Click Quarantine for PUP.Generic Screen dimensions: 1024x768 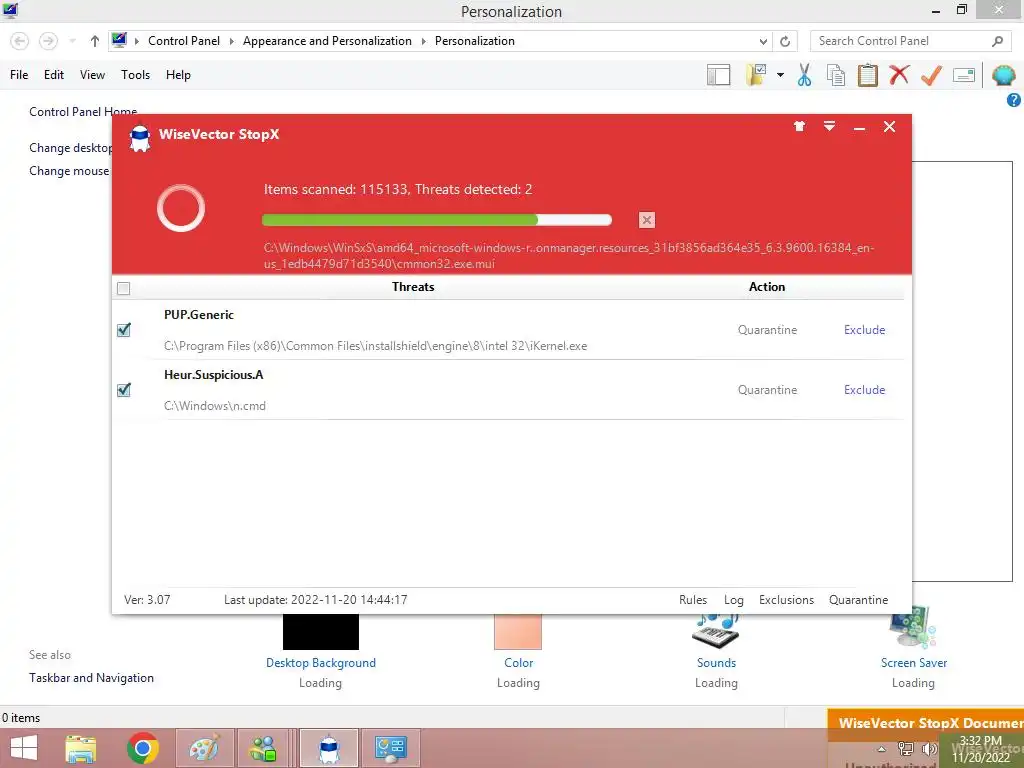click(767, 330)
